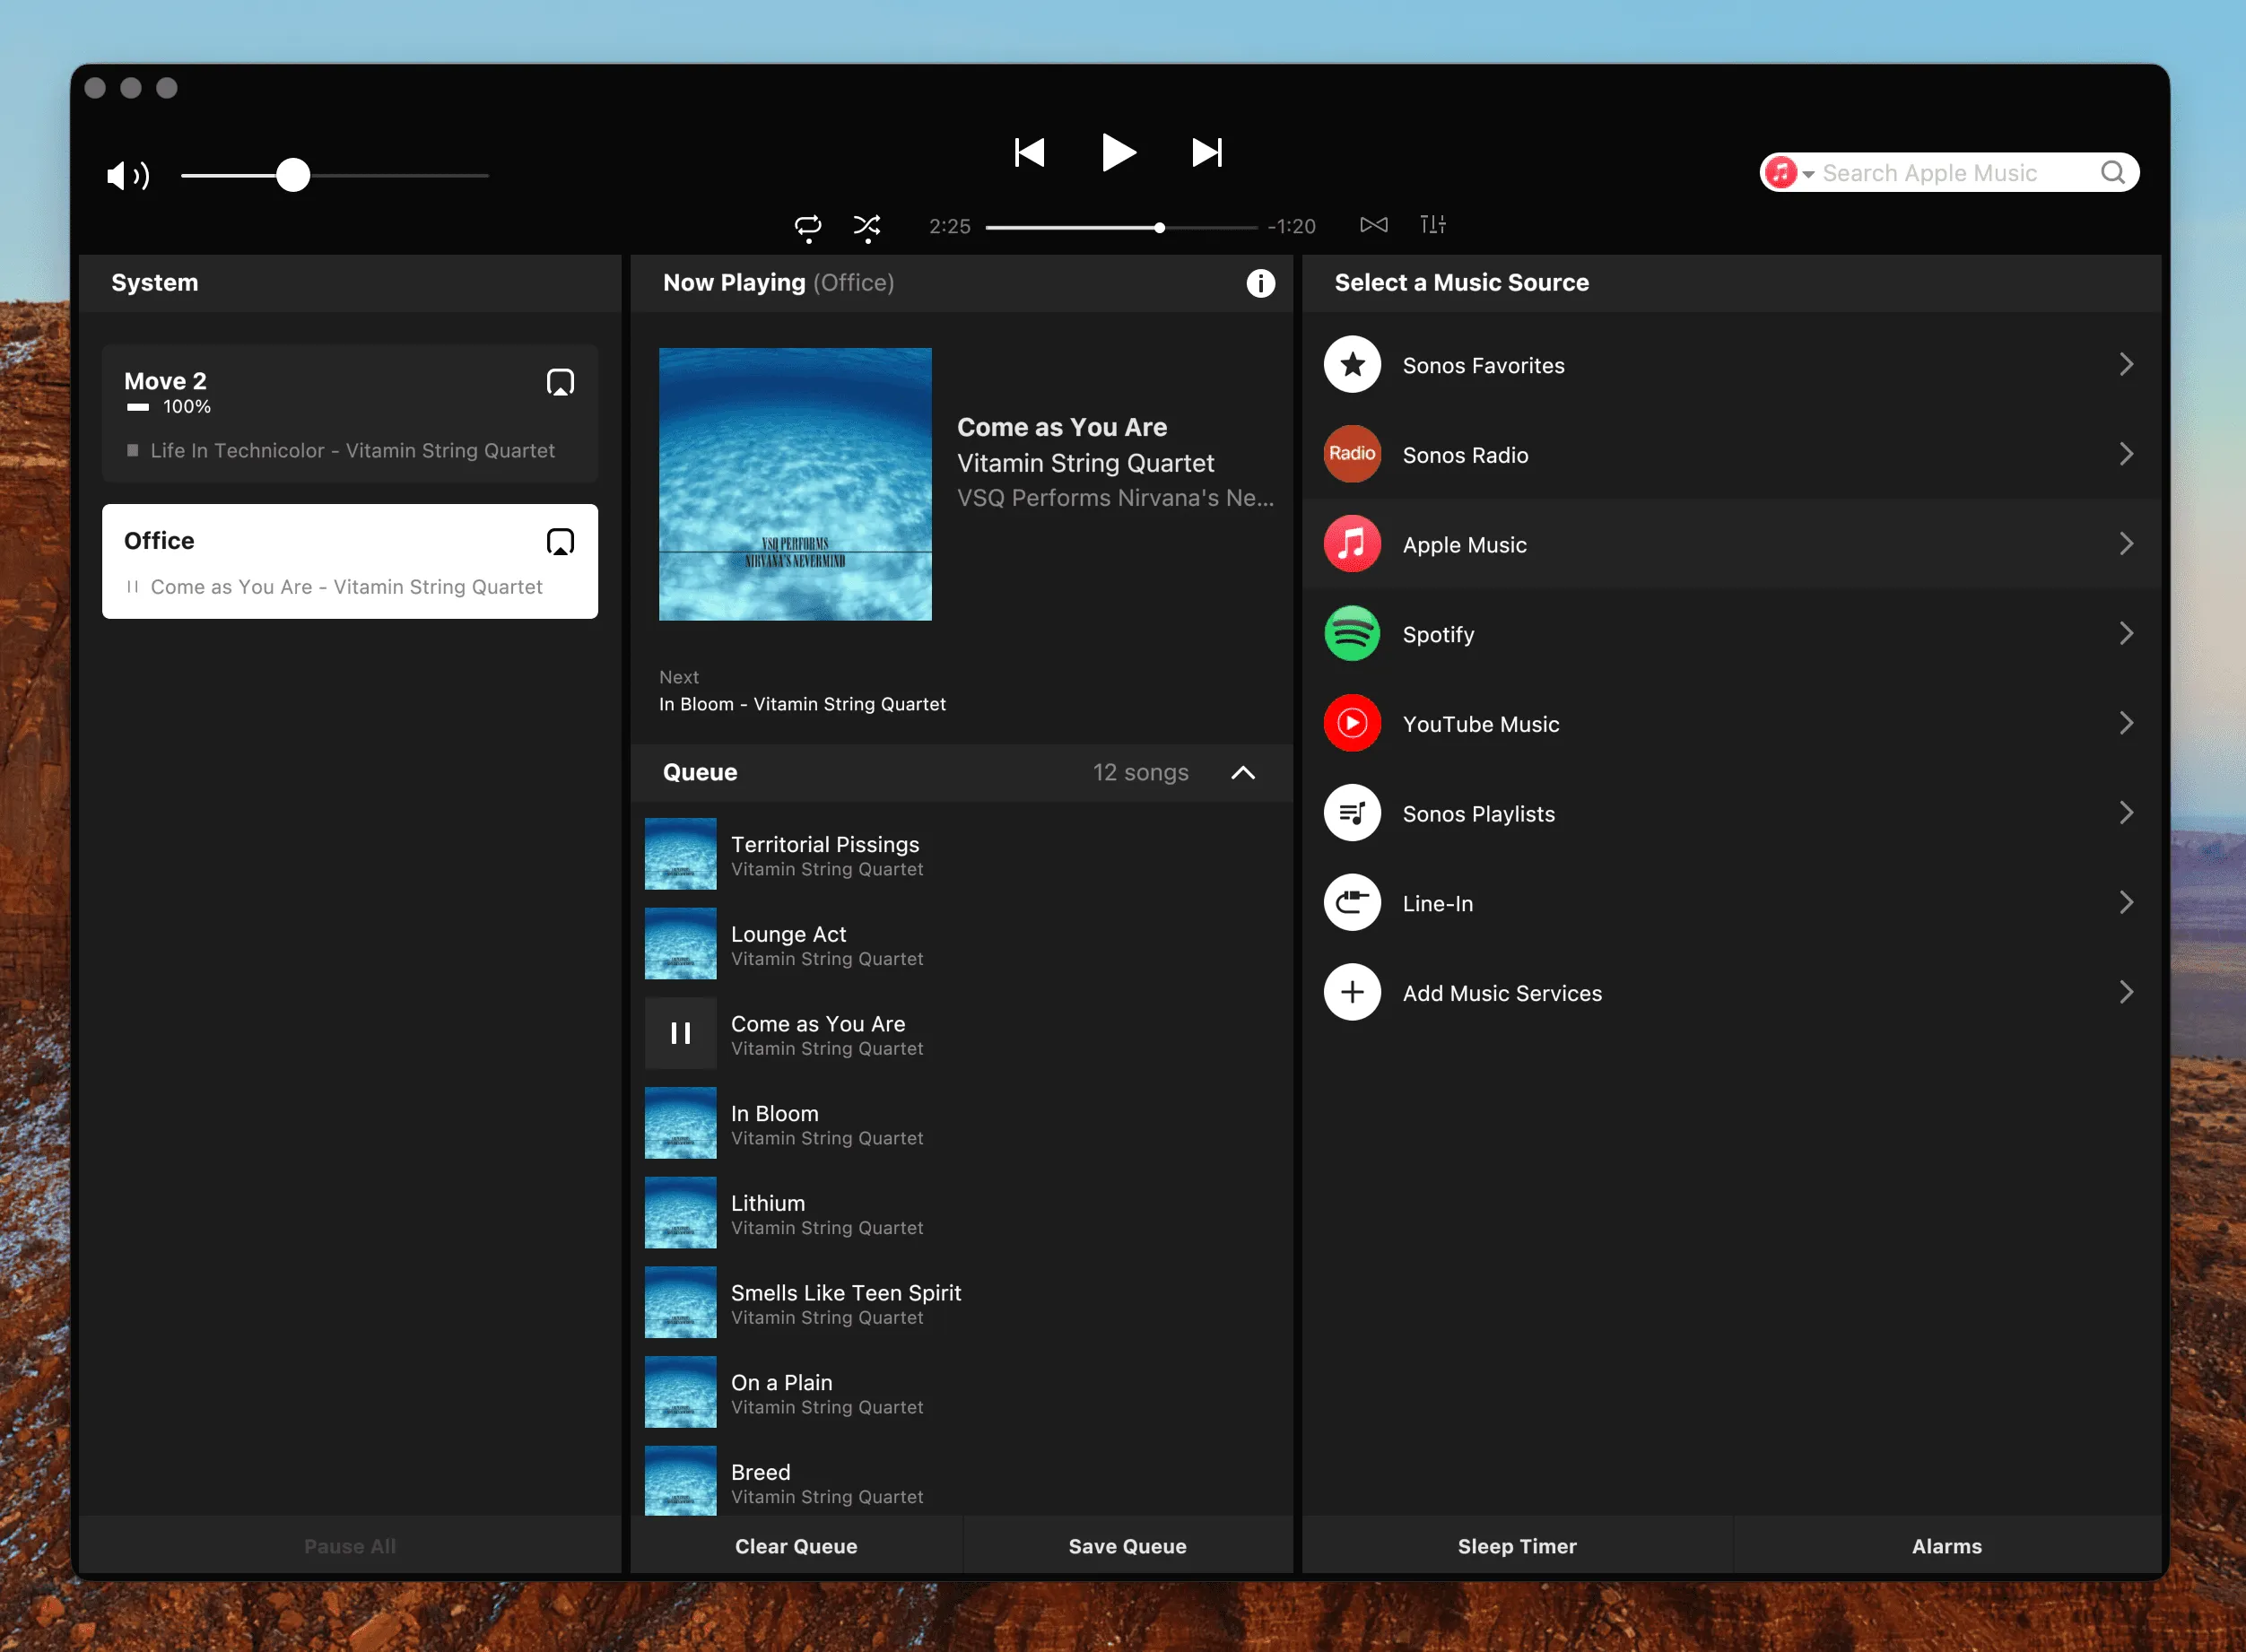Select Lounge Act in the queue
The width and height of the screenshot is (2246, 1652).
[961, 944]
